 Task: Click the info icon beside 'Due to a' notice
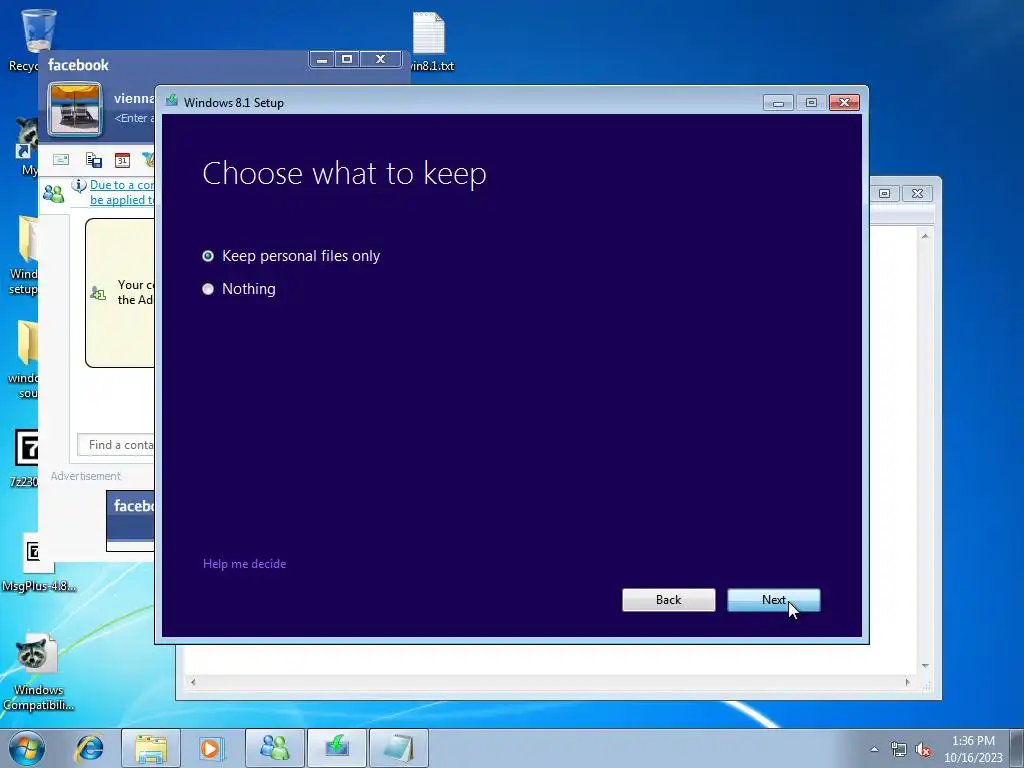(78, 185)
